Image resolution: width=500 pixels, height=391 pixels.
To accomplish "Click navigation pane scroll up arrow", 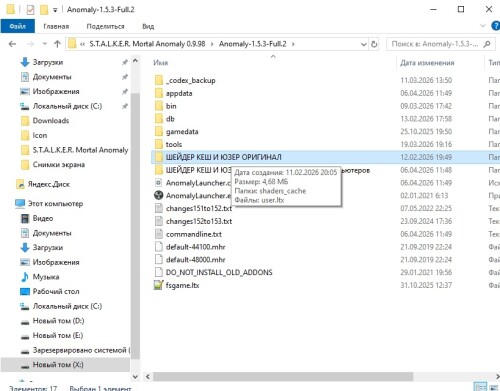I will point(135,61).
